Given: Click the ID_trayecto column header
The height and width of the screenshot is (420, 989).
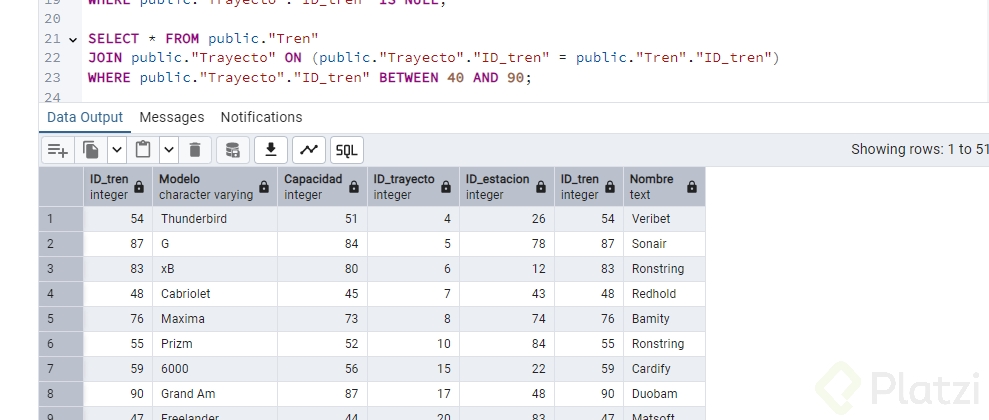Looking at the screenshot, I should [404, 186].
